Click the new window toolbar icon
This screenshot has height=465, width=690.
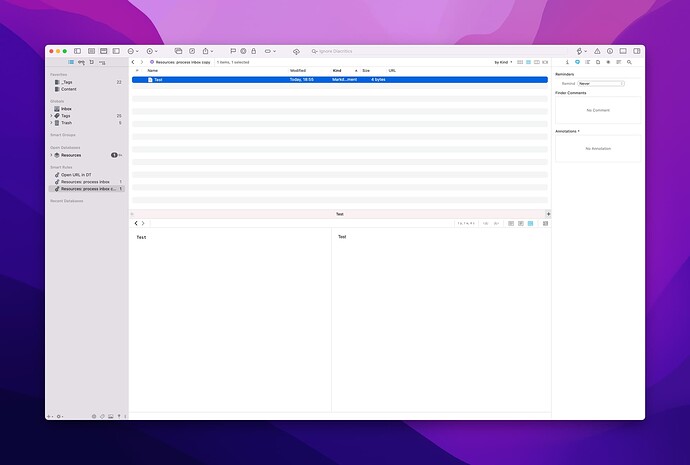pos(178,51)
